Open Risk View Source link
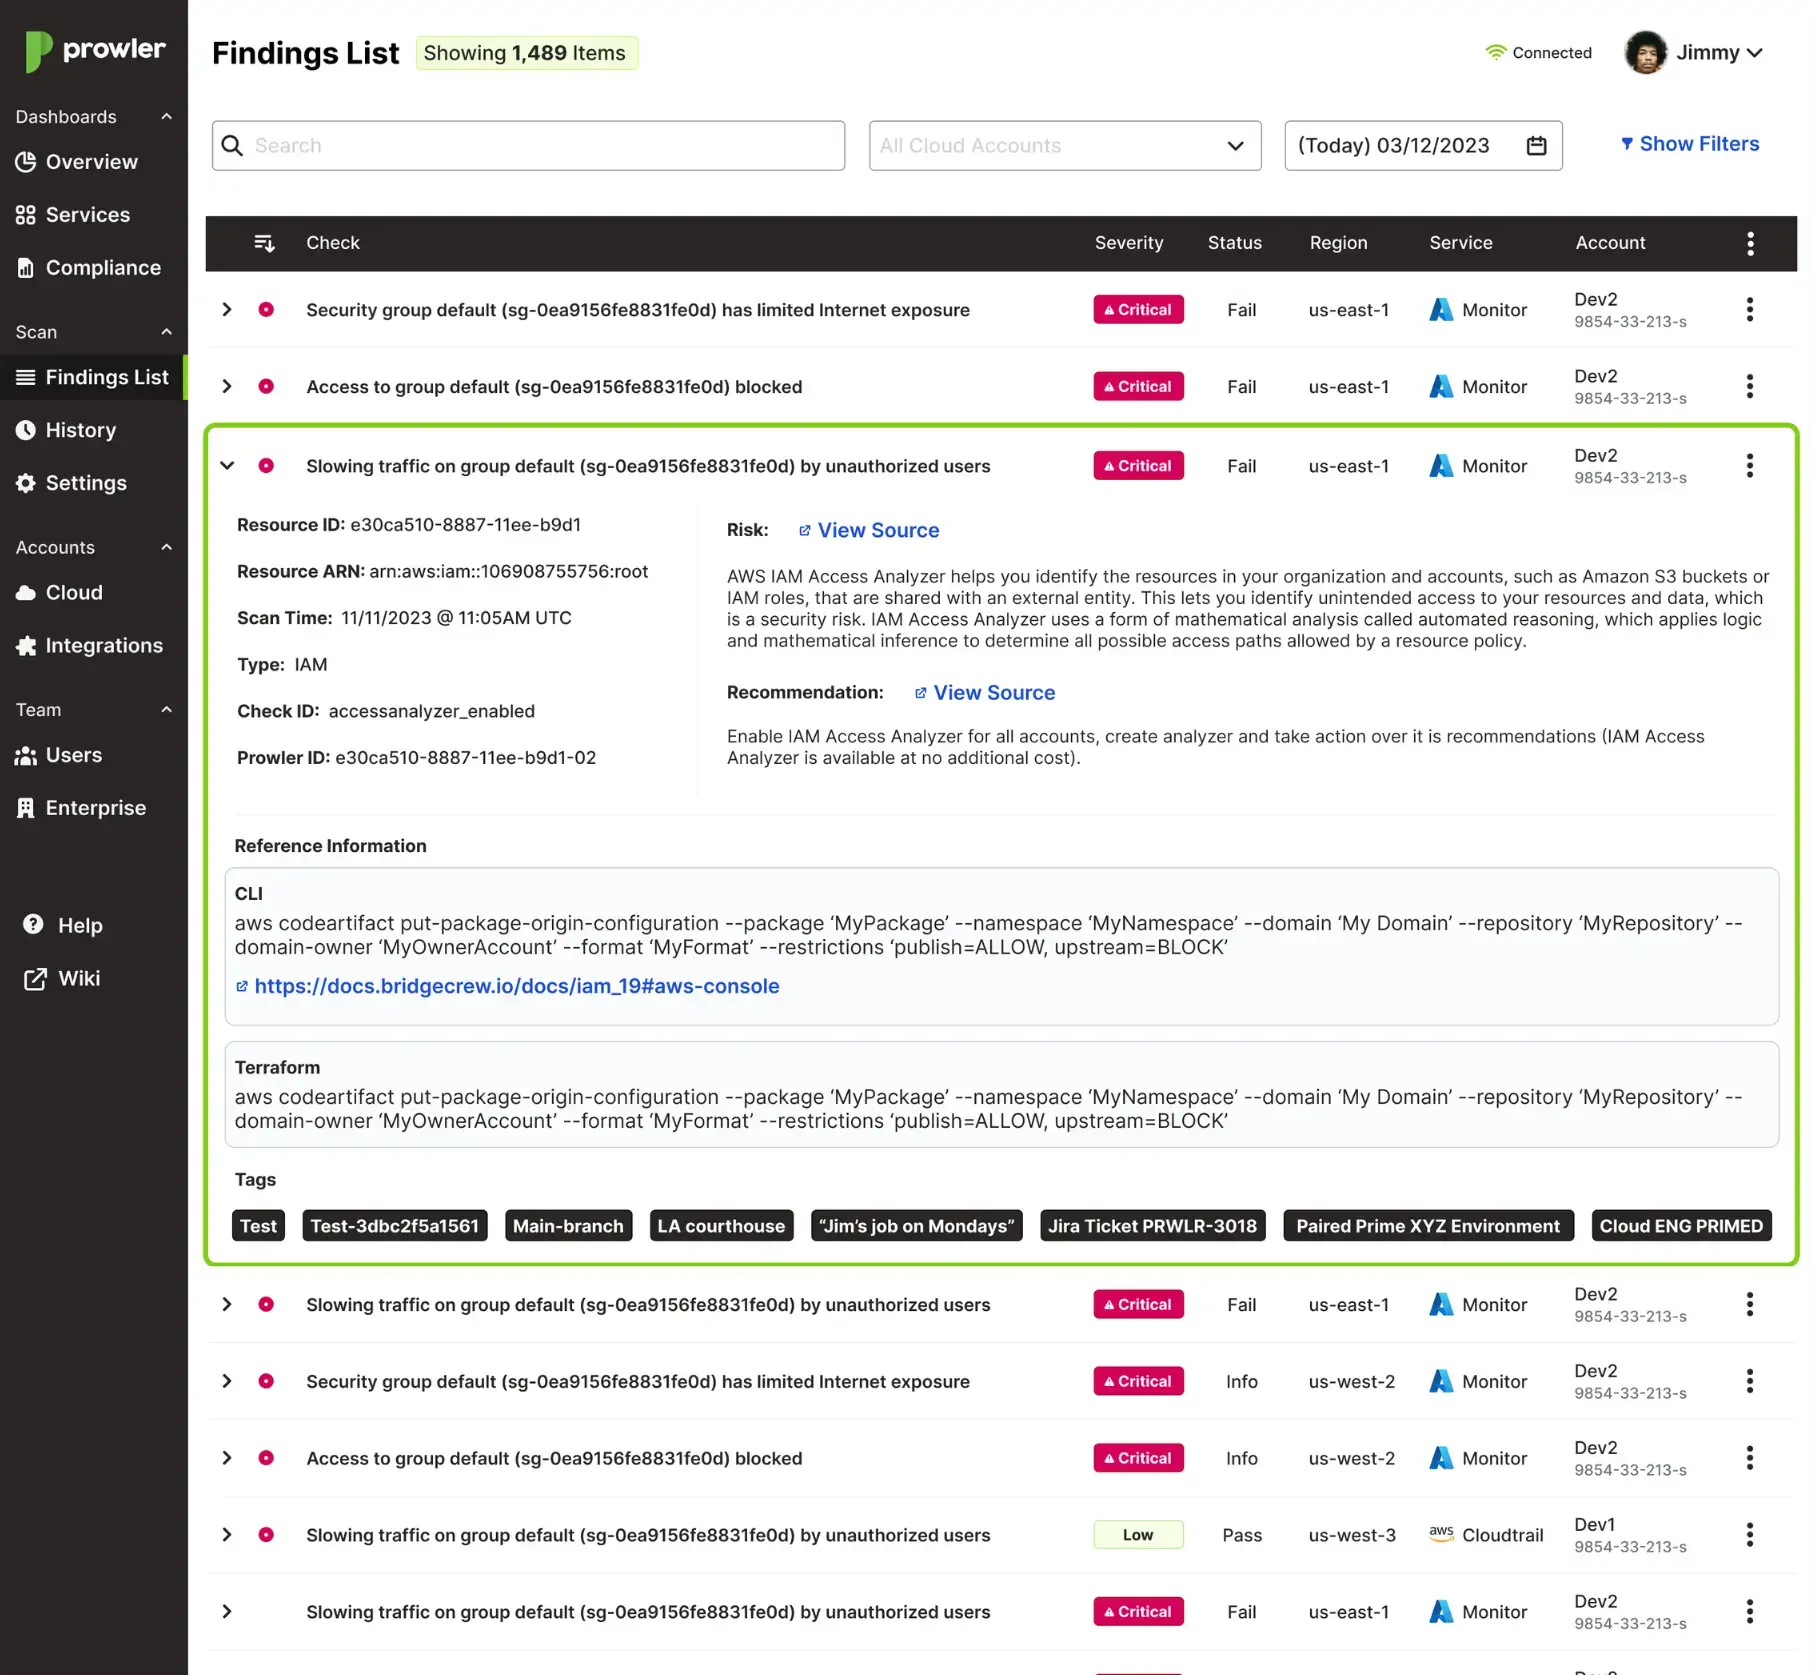The image size is (1812, 1675). 869,530
